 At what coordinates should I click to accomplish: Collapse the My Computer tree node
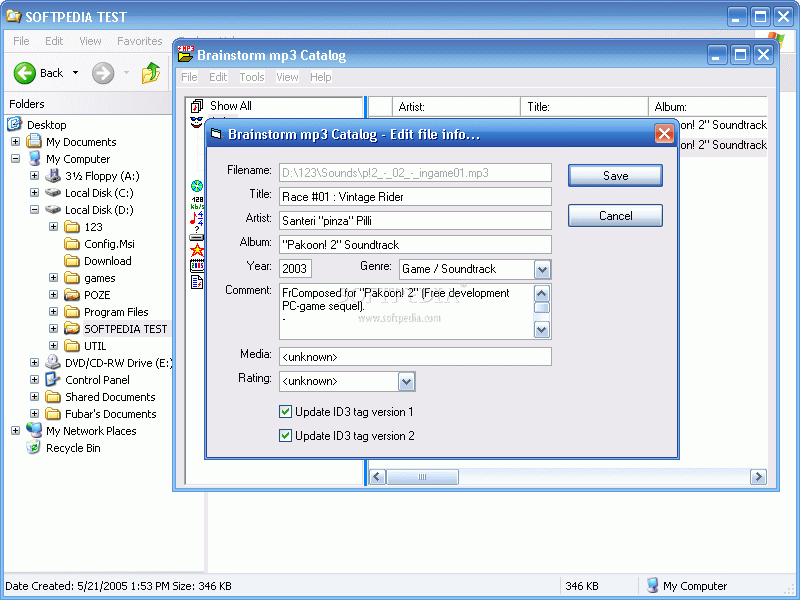coord(15,159)
